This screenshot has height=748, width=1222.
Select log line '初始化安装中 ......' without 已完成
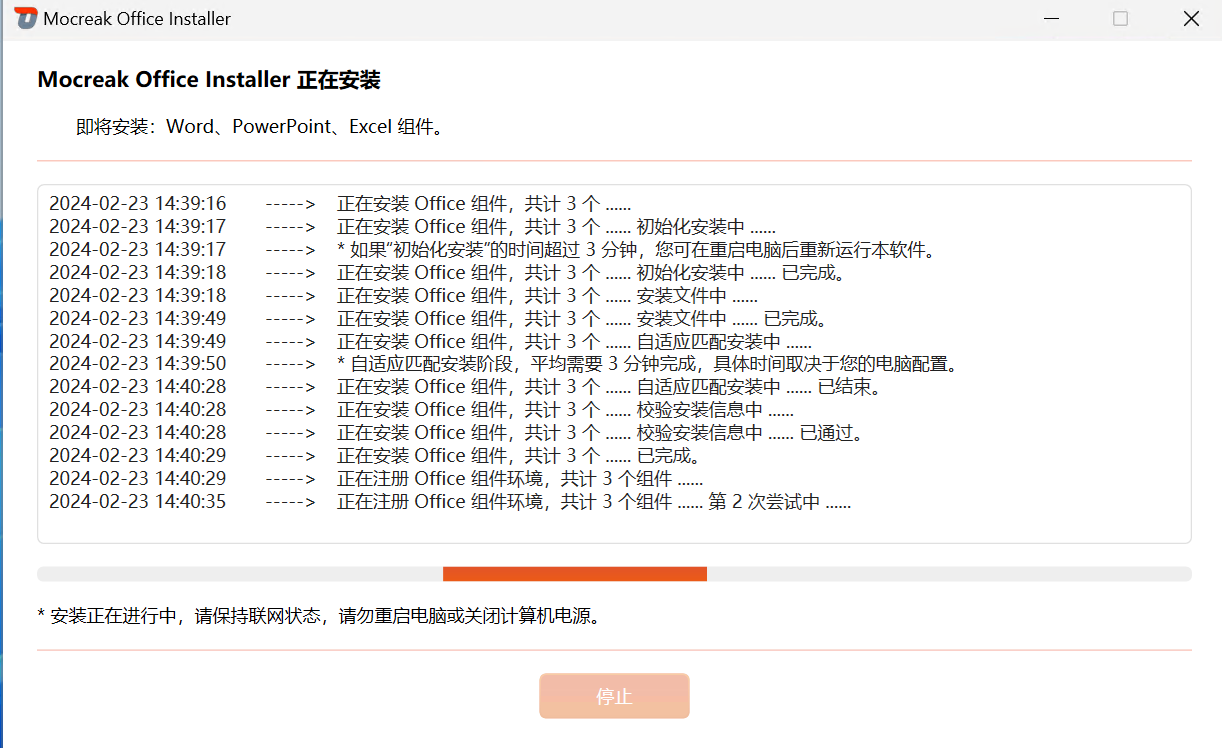pyautogui.click(x=412, y=227)
